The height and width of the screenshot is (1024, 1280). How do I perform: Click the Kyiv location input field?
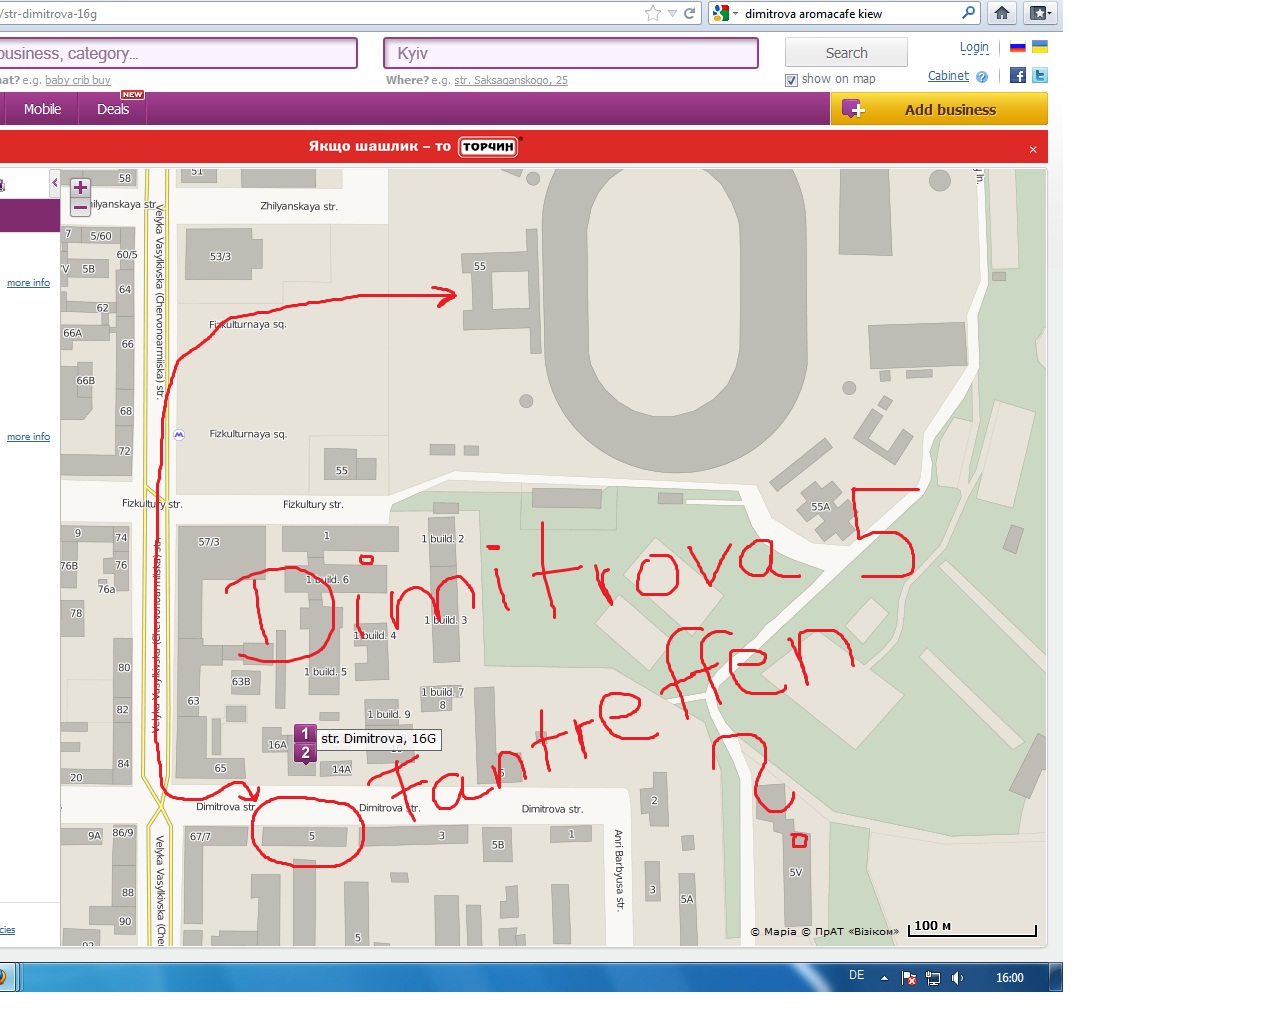tap(570, 53)
